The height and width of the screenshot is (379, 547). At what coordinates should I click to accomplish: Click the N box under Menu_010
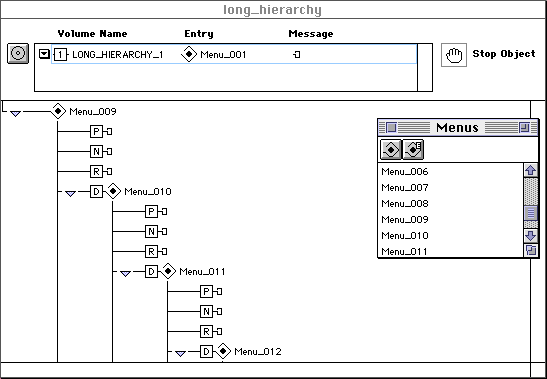[x=151, y=231]
